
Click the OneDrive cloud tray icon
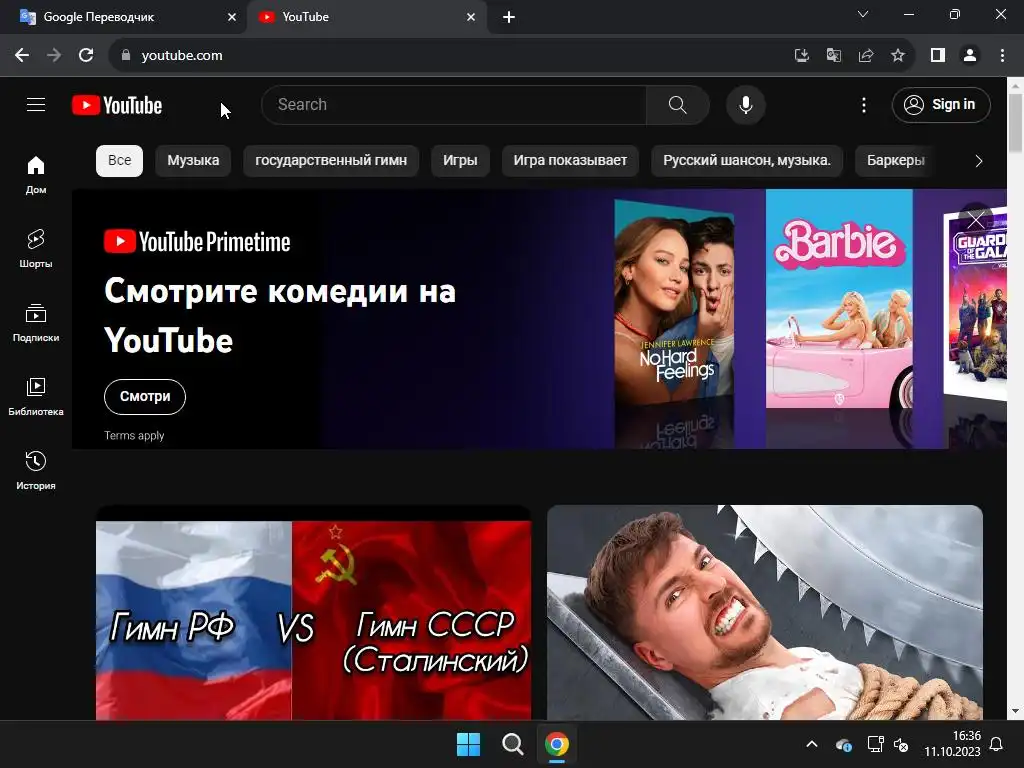[x=843, y=744]
